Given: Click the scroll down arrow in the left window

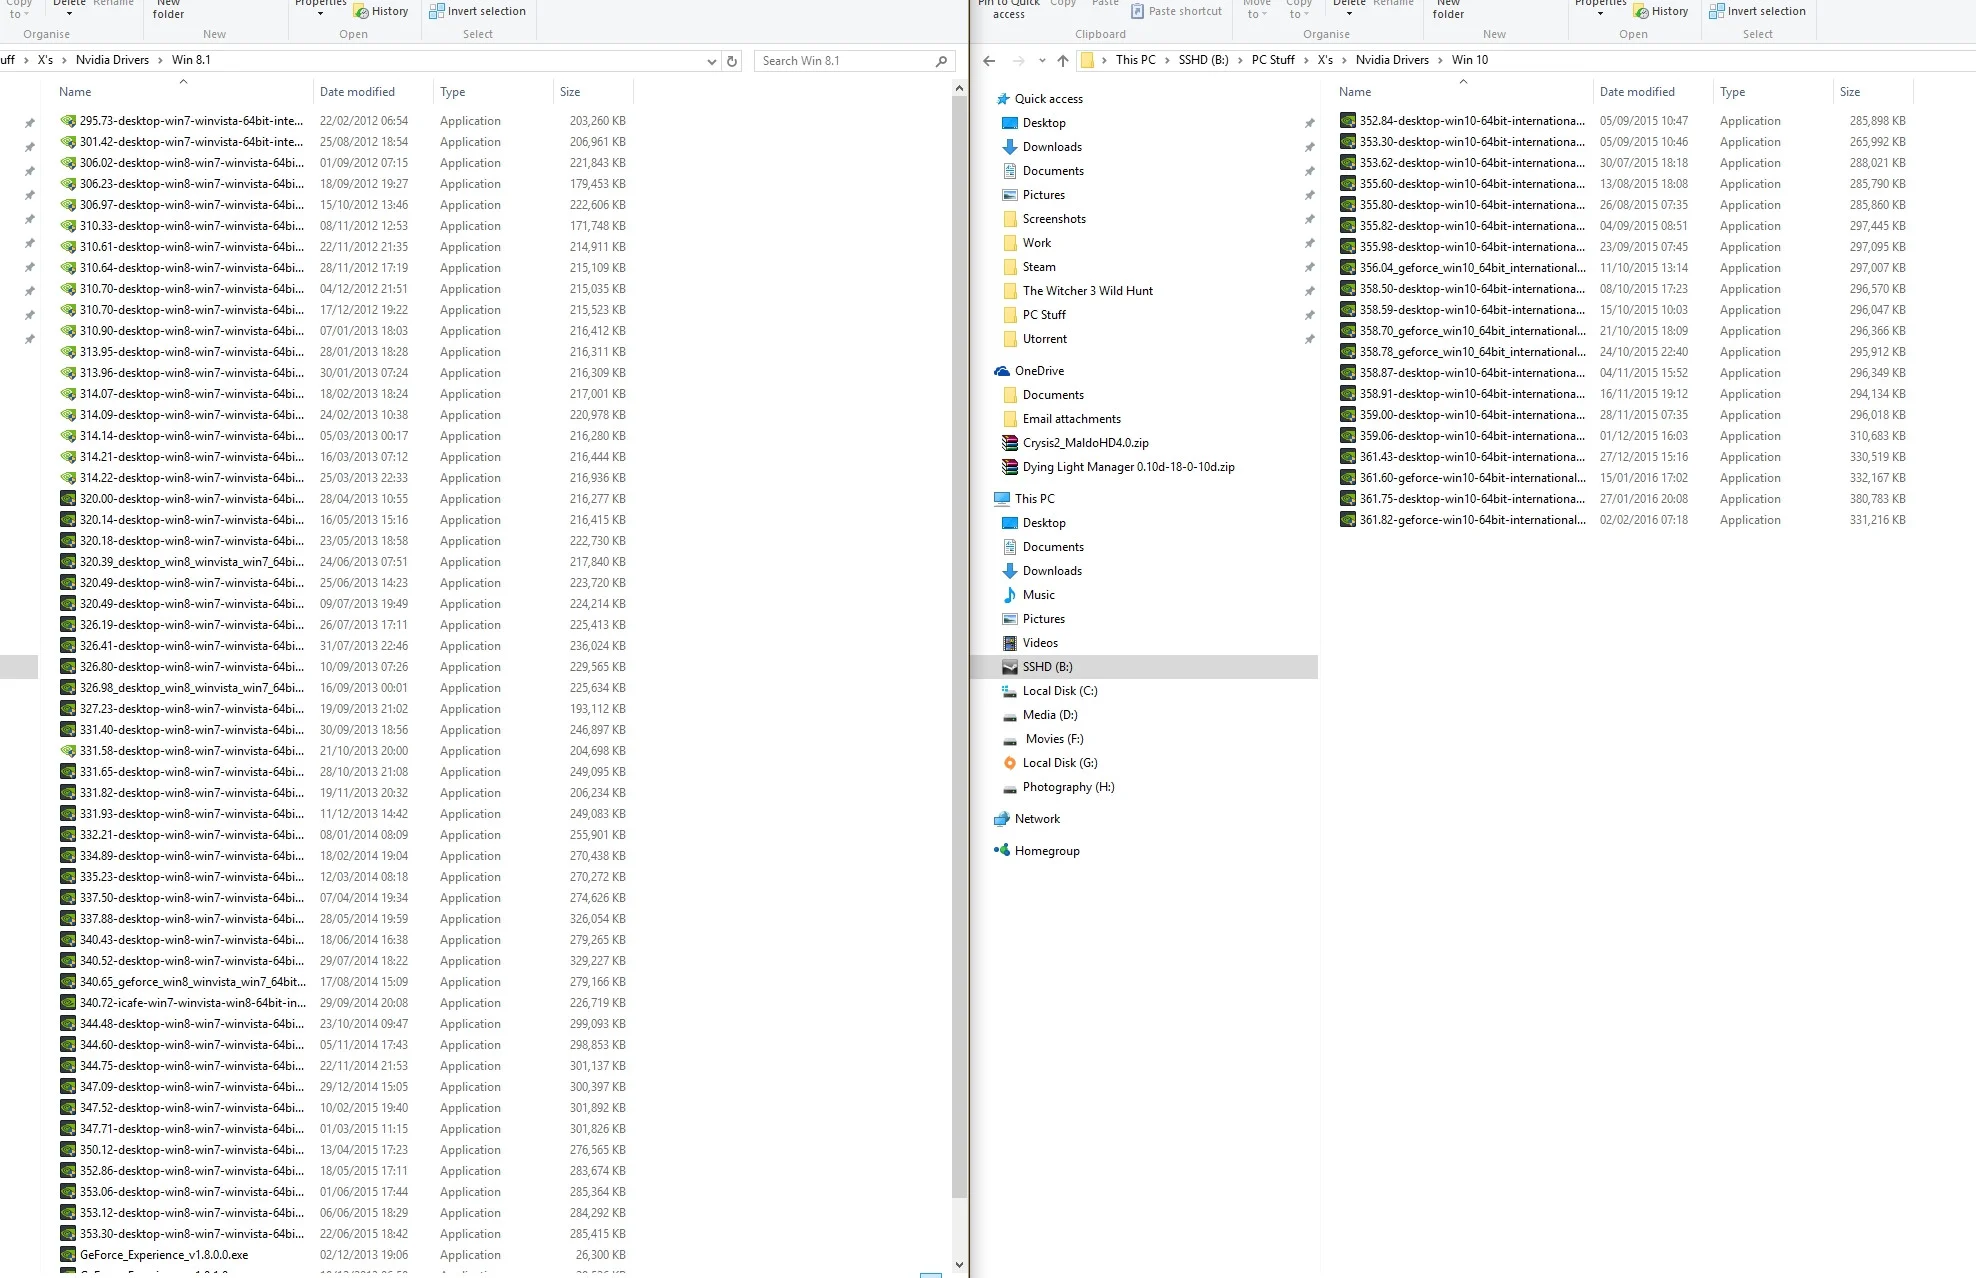Looking at the screenshot, I should pyautogui.click(x=959, y=1265).
